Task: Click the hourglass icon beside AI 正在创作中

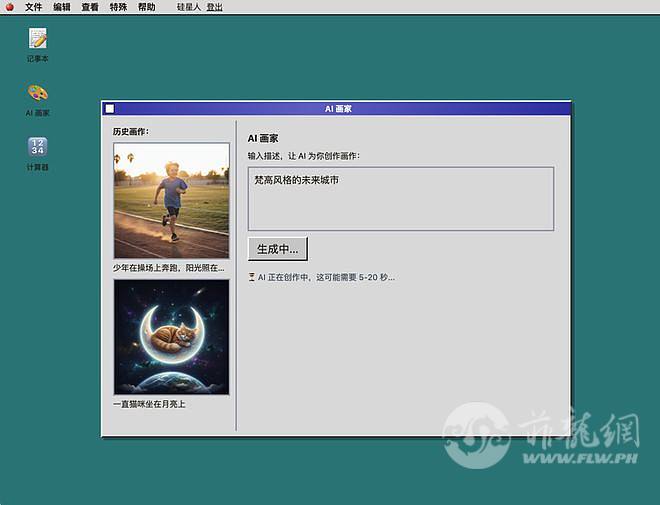Action: (252, 277)
